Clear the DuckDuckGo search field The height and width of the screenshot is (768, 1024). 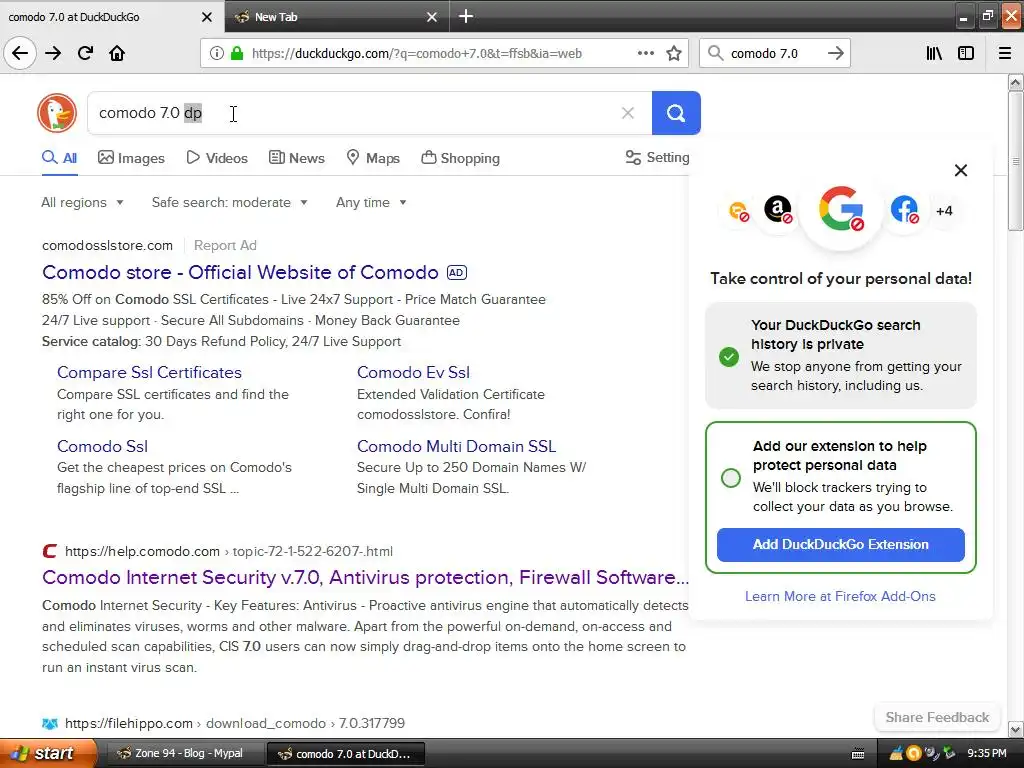point(628,113)
